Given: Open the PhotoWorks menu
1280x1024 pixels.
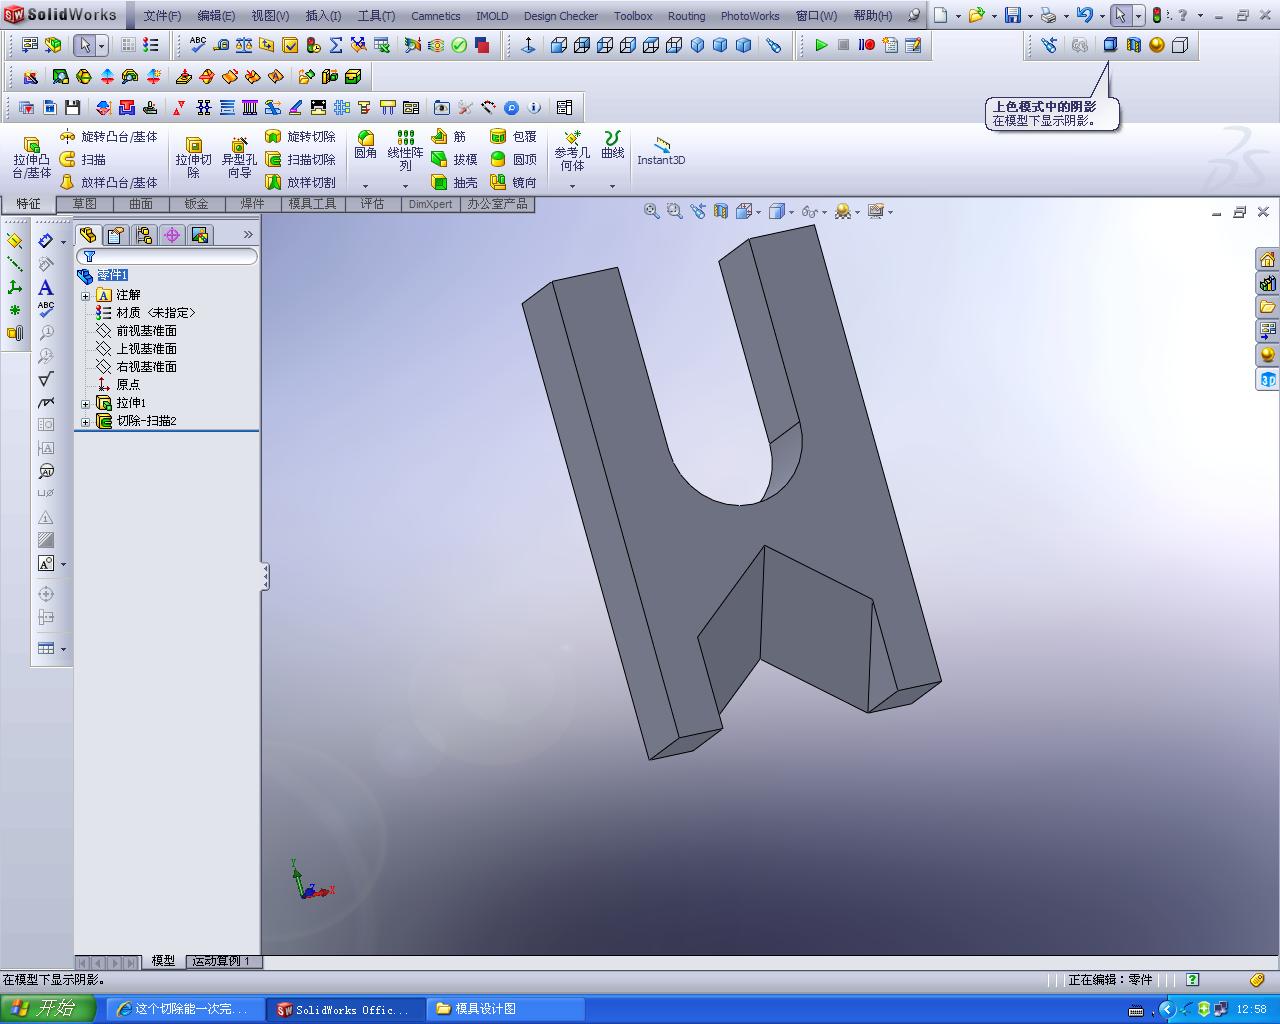Looking at the screenshot, I should point(750,16).
